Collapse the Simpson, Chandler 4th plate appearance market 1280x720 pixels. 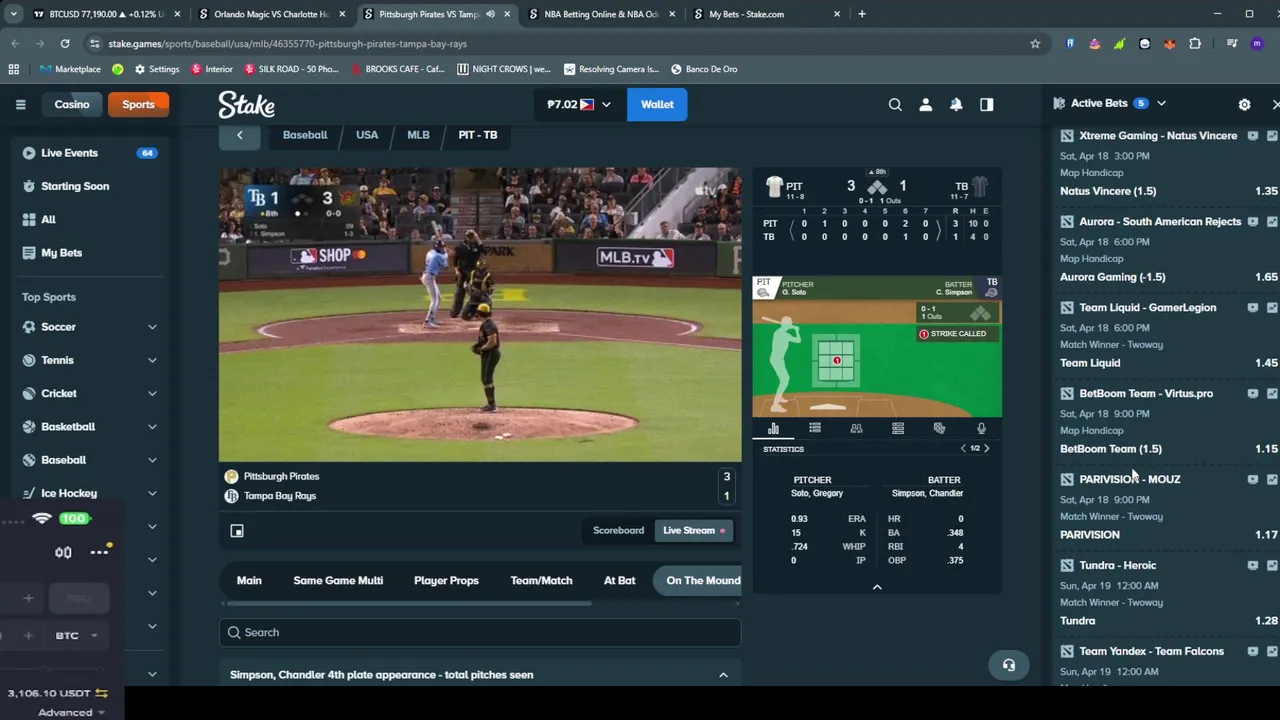723,675
